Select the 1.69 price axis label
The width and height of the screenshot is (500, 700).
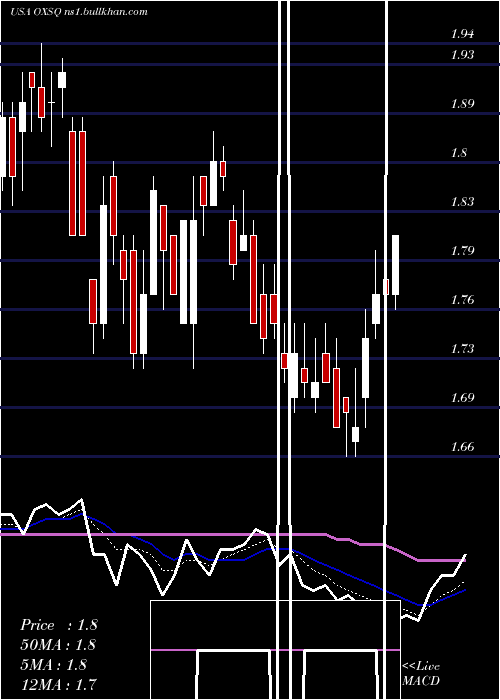pyautogui.click(x=462, y=397)
